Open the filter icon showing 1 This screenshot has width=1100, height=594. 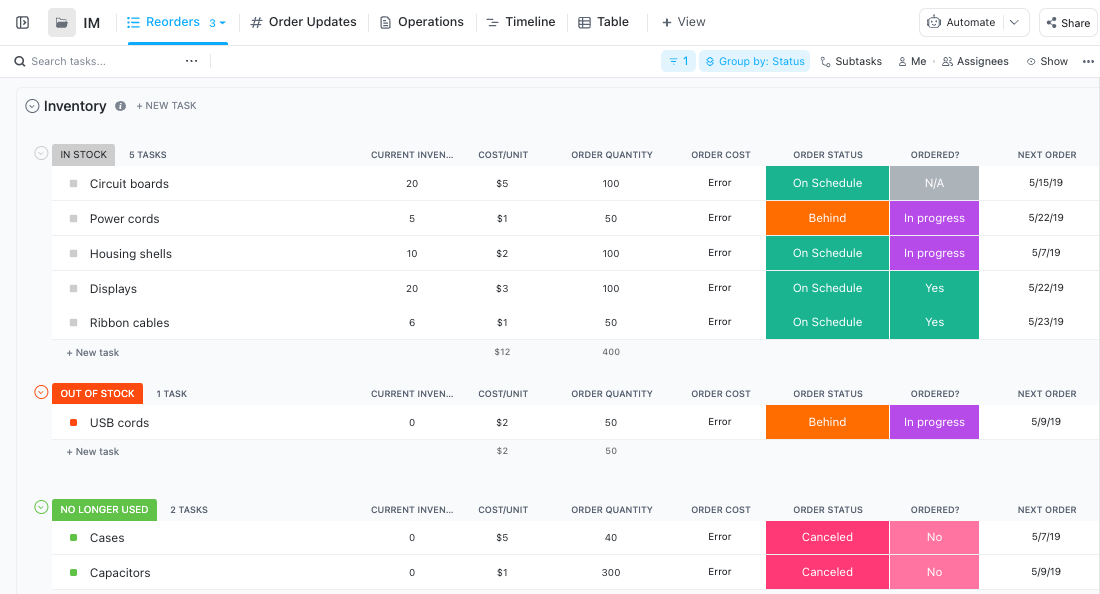(x=677, y=61)
